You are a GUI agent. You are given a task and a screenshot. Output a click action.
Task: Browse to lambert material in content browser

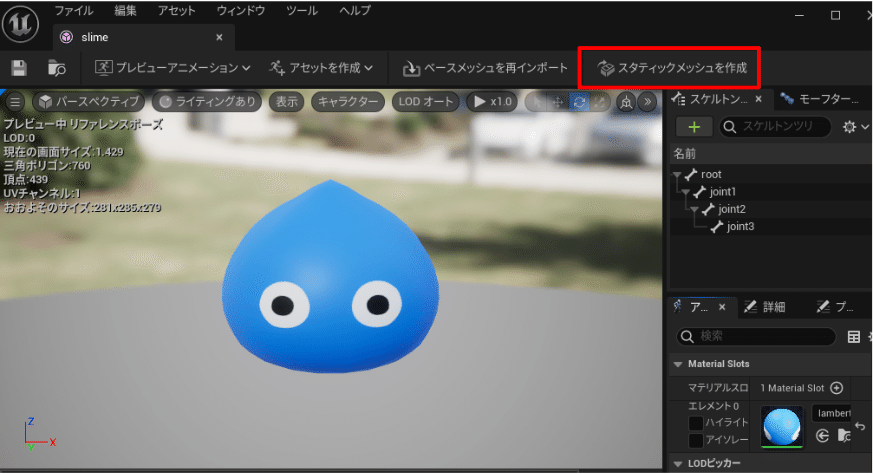(x=843, y=435)
